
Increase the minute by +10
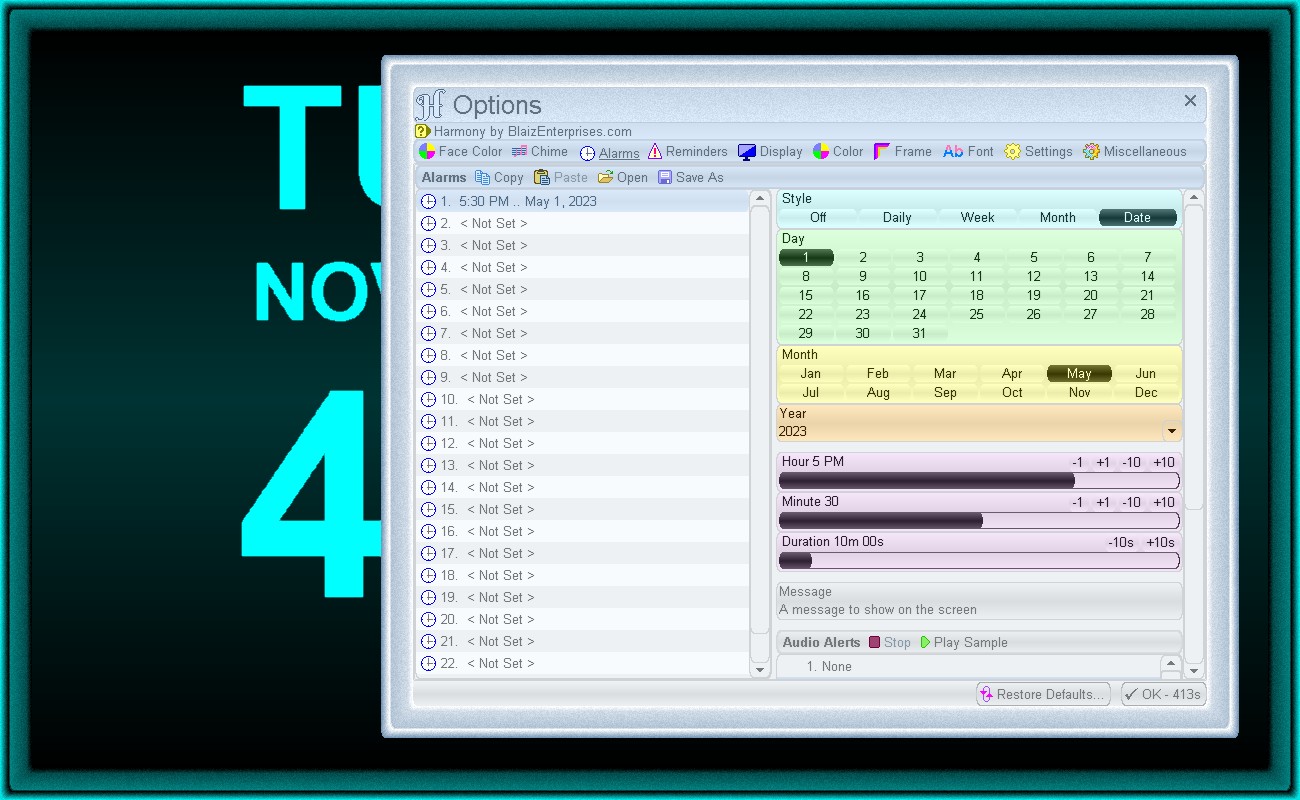1163,502
